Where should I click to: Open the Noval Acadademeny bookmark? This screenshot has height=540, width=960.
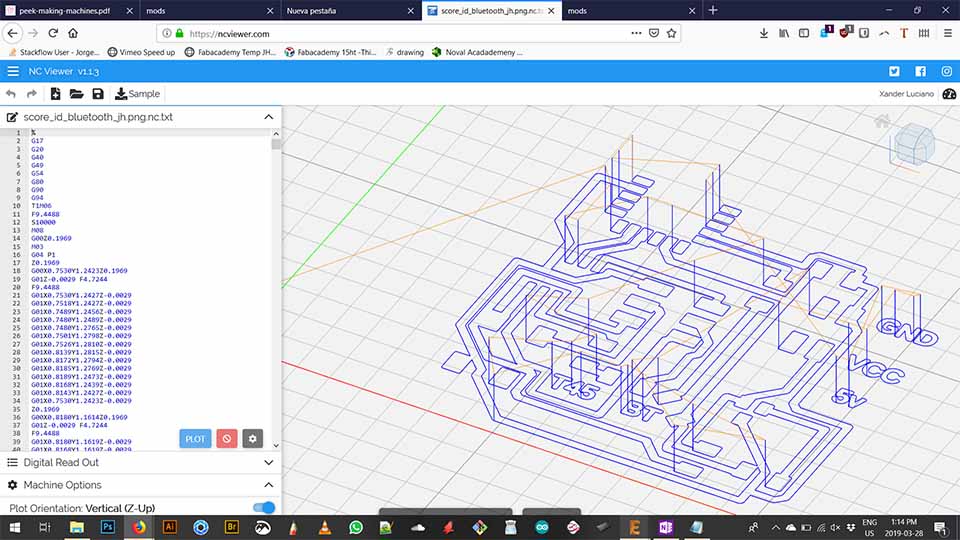pos(478,52)
